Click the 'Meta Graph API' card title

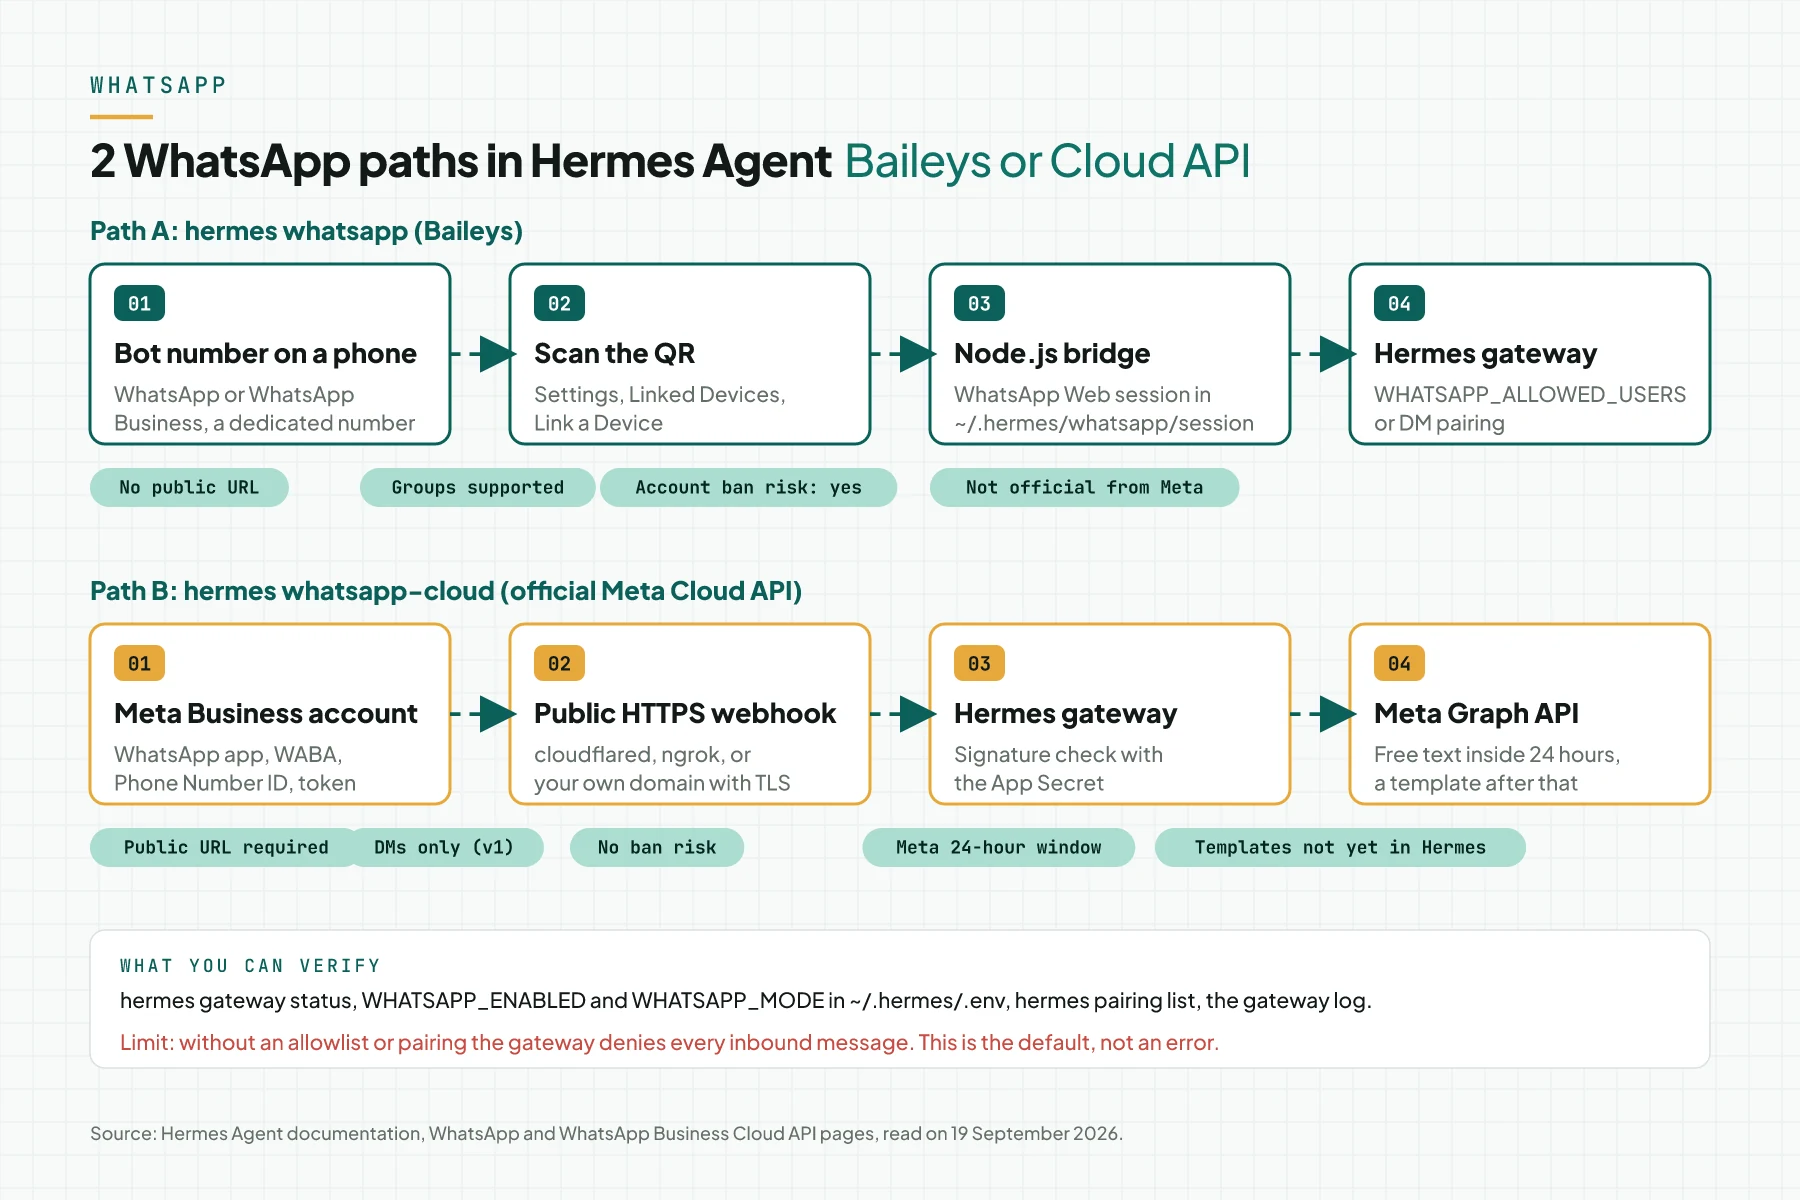coord(1476,713)
